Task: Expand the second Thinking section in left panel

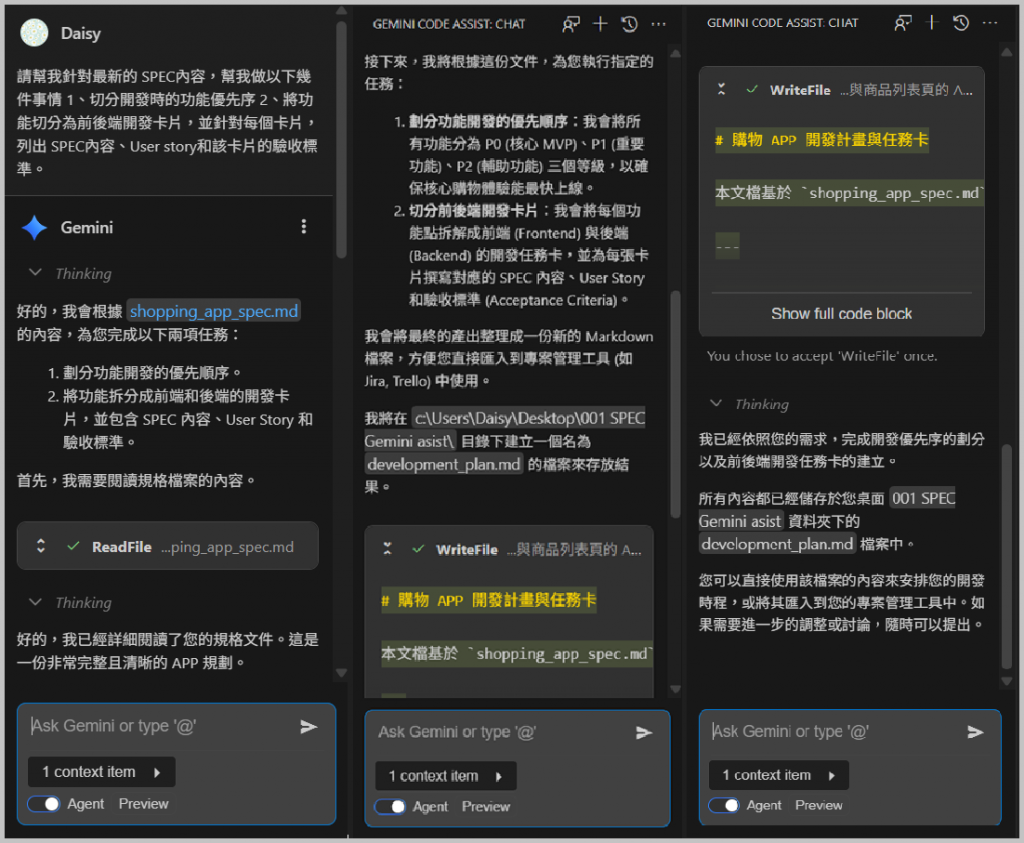Action: tap(35, 602)
